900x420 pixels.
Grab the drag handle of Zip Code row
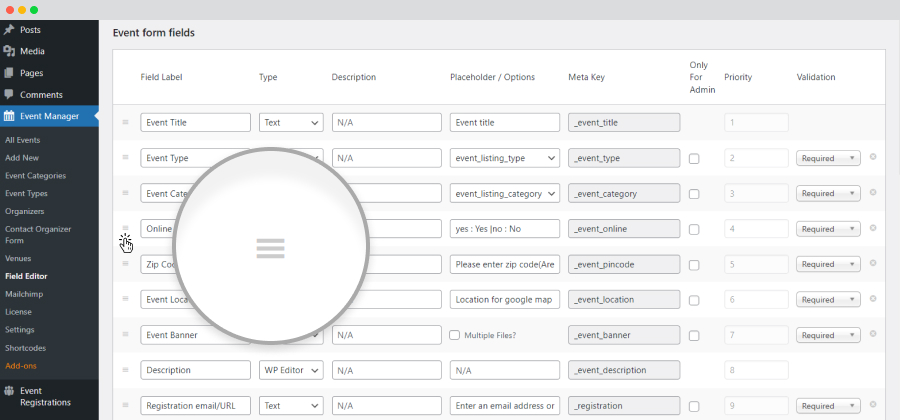point(125,263)
